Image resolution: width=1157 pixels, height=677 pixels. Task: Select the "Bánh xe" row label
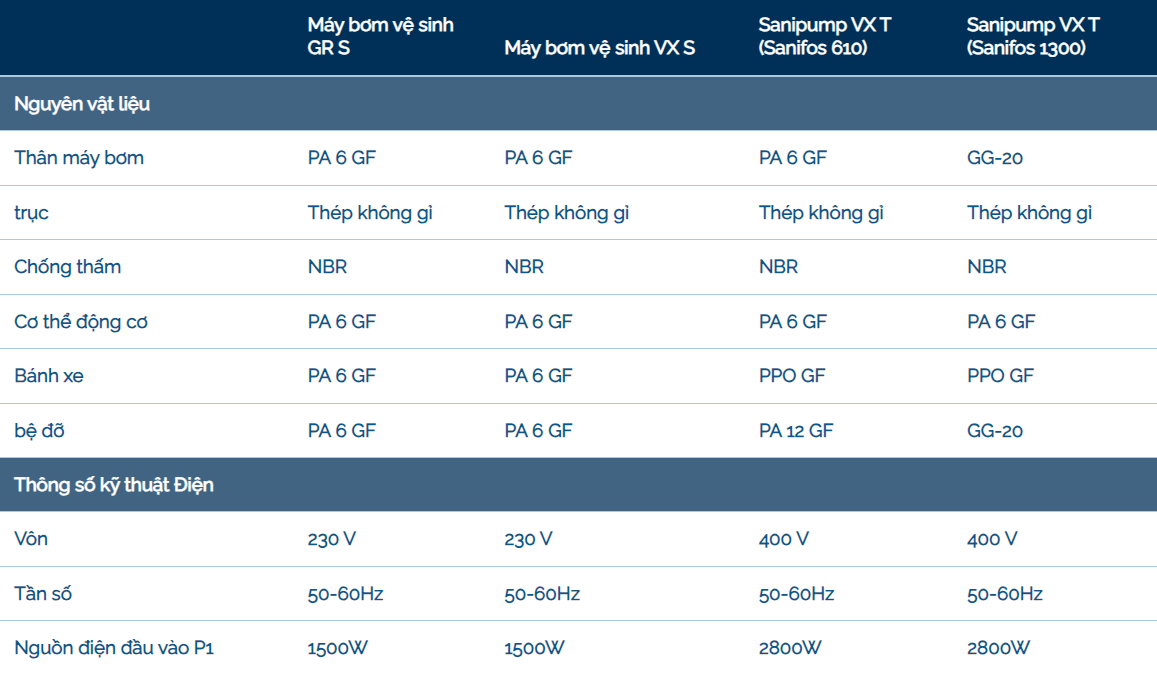(x=49, y=376)
